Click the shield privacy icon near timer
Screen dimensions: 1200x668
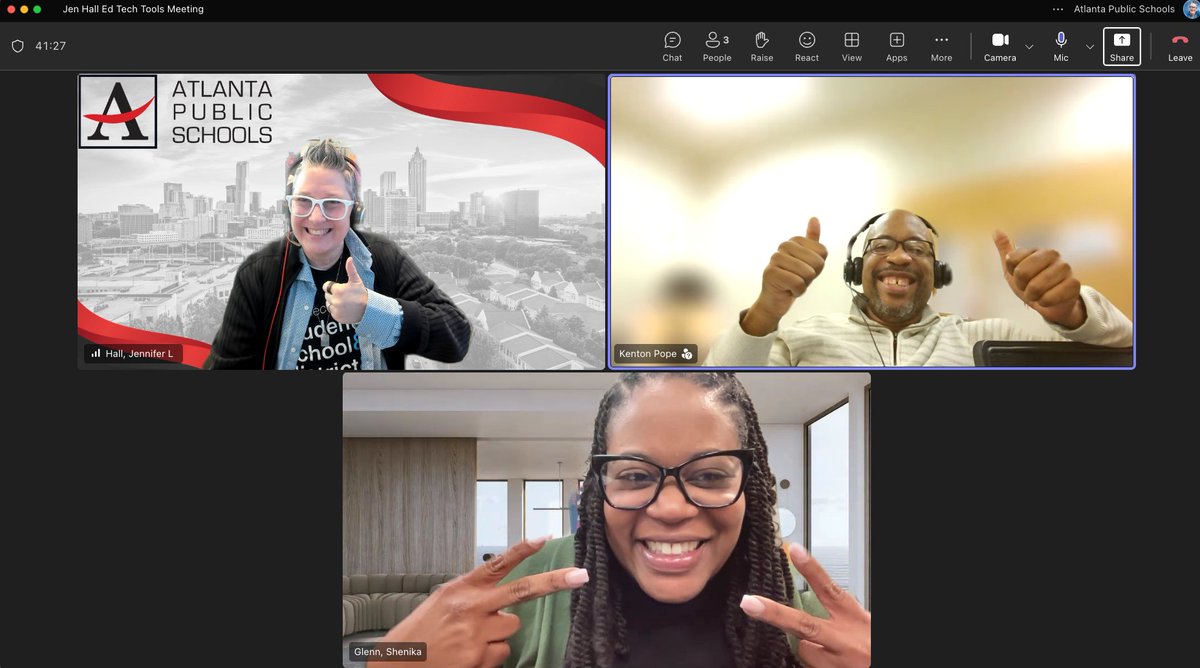tap(17, 46)
